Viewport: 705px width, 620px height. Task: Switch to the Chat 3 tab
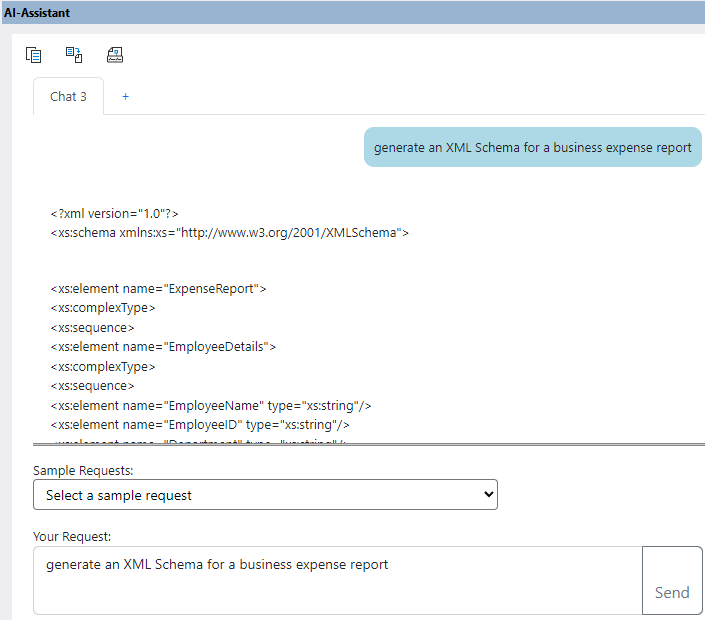pyautogui.click(x=68, y=97)
